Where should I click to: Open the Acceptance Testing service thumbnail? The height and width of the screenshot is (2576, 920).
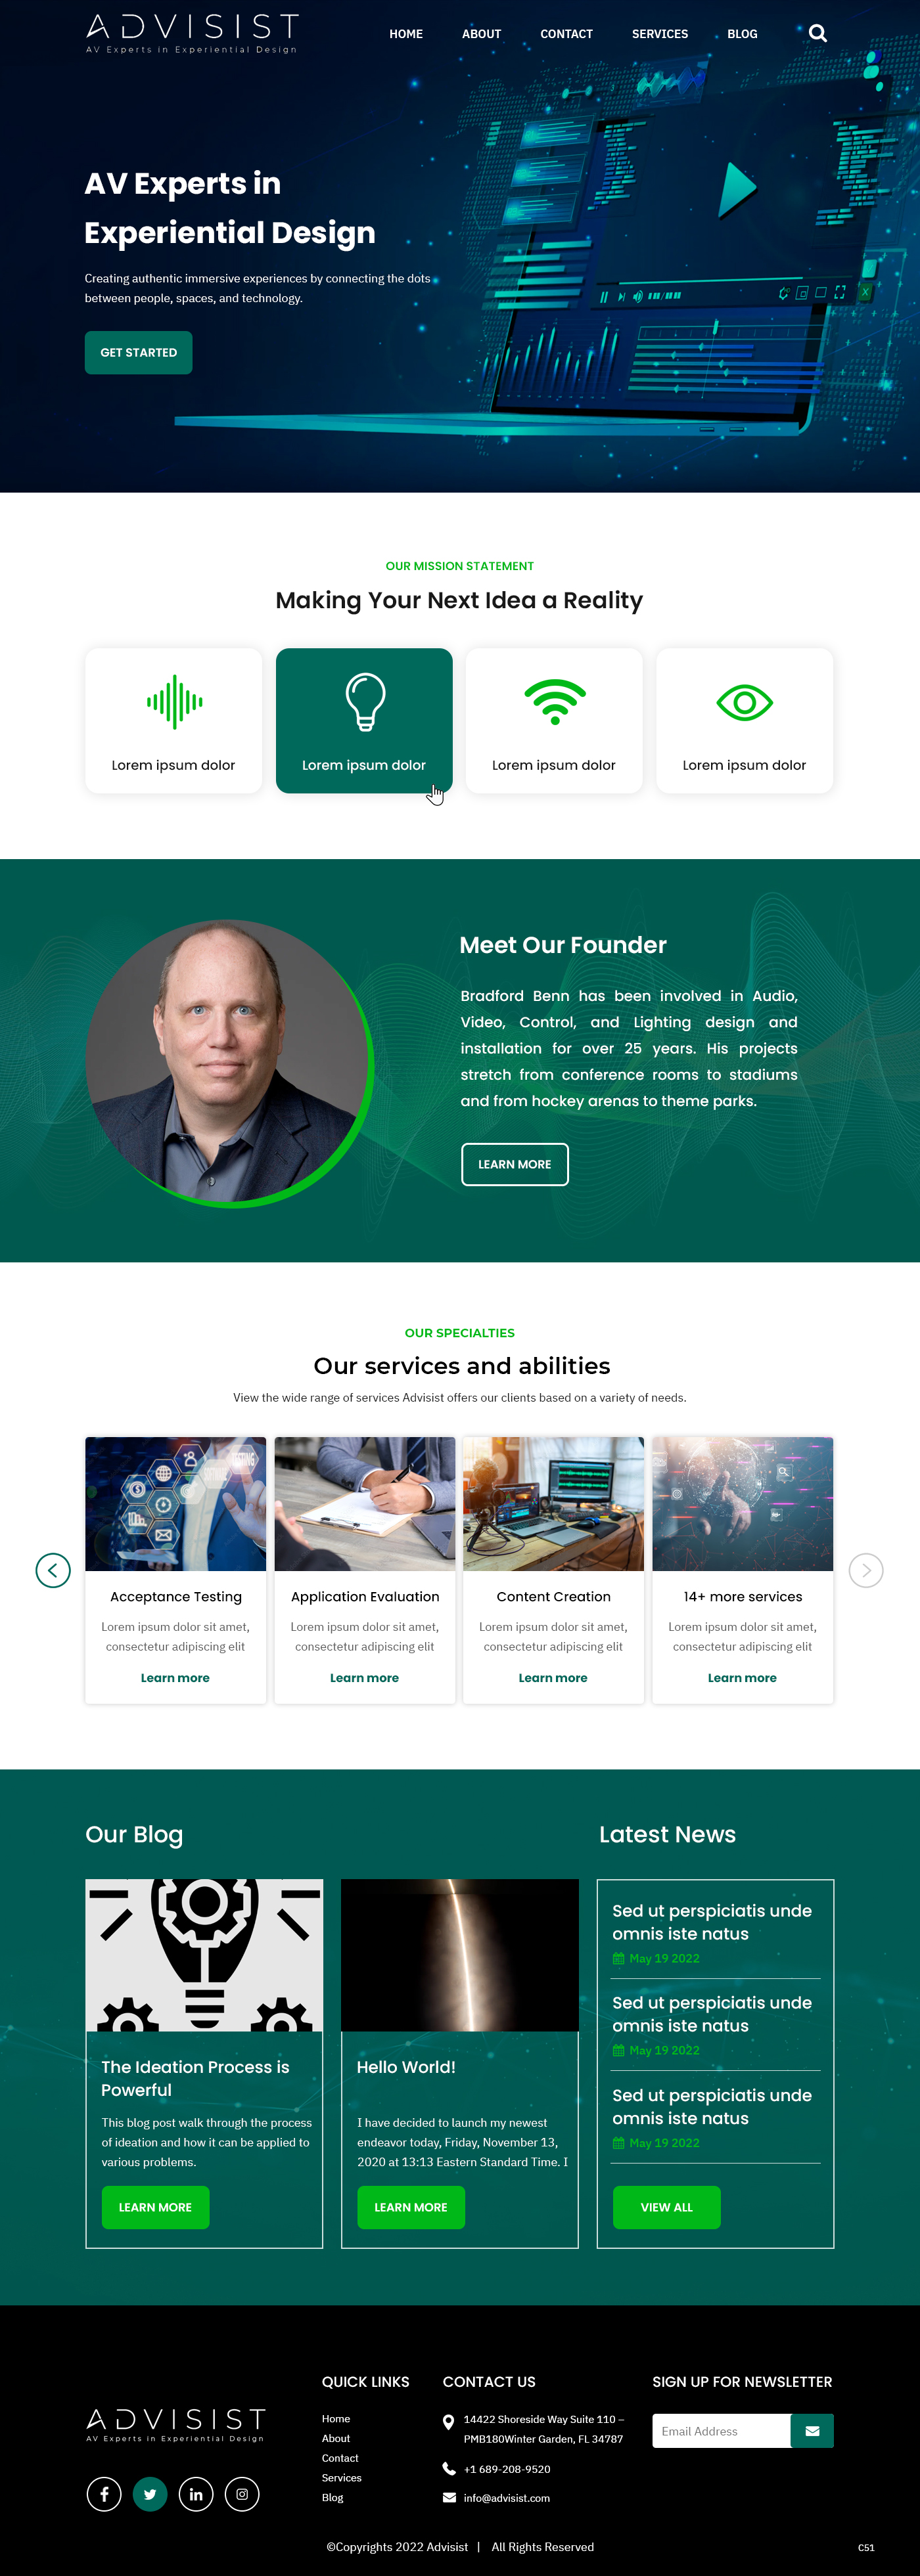[x=175, y=1503]
